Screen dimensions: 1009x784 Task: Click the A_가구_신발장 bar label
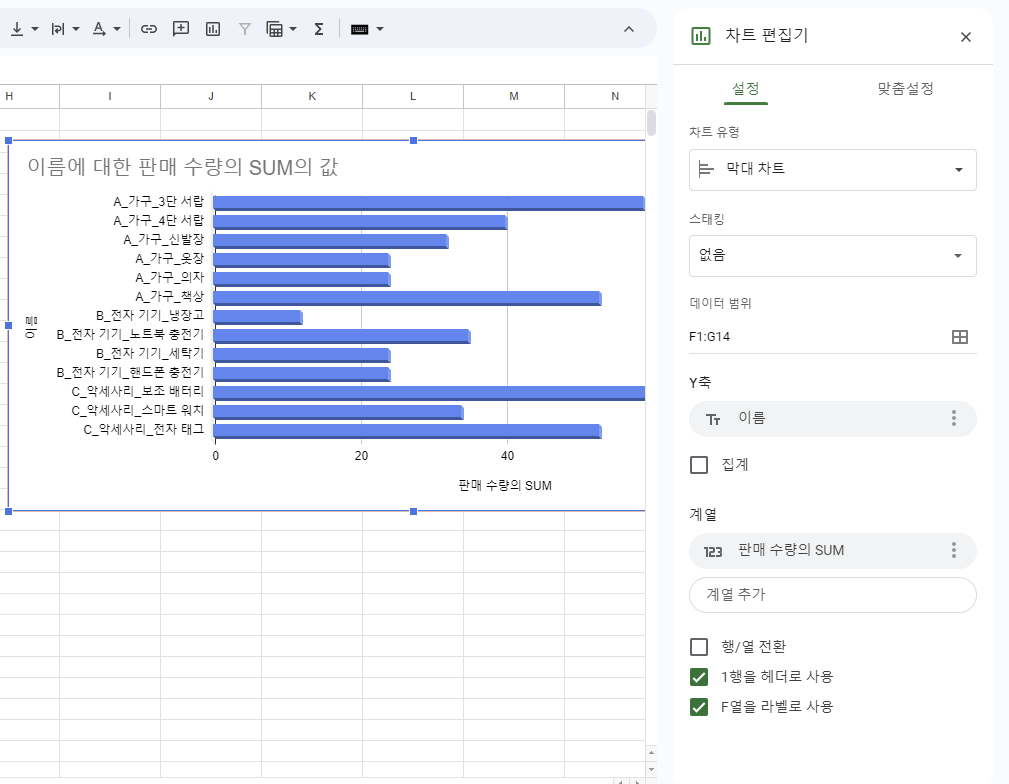coord(163,239)
